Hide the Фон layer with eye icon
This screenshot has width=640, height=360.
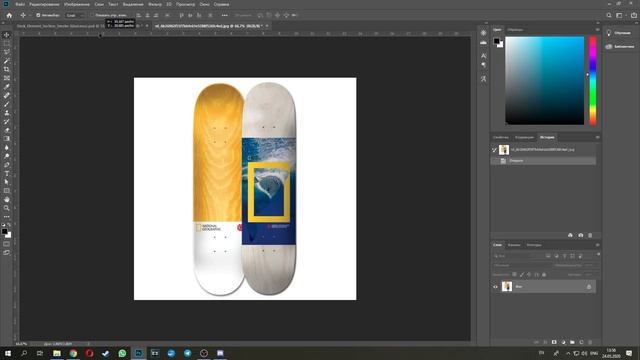pos(495,287)
